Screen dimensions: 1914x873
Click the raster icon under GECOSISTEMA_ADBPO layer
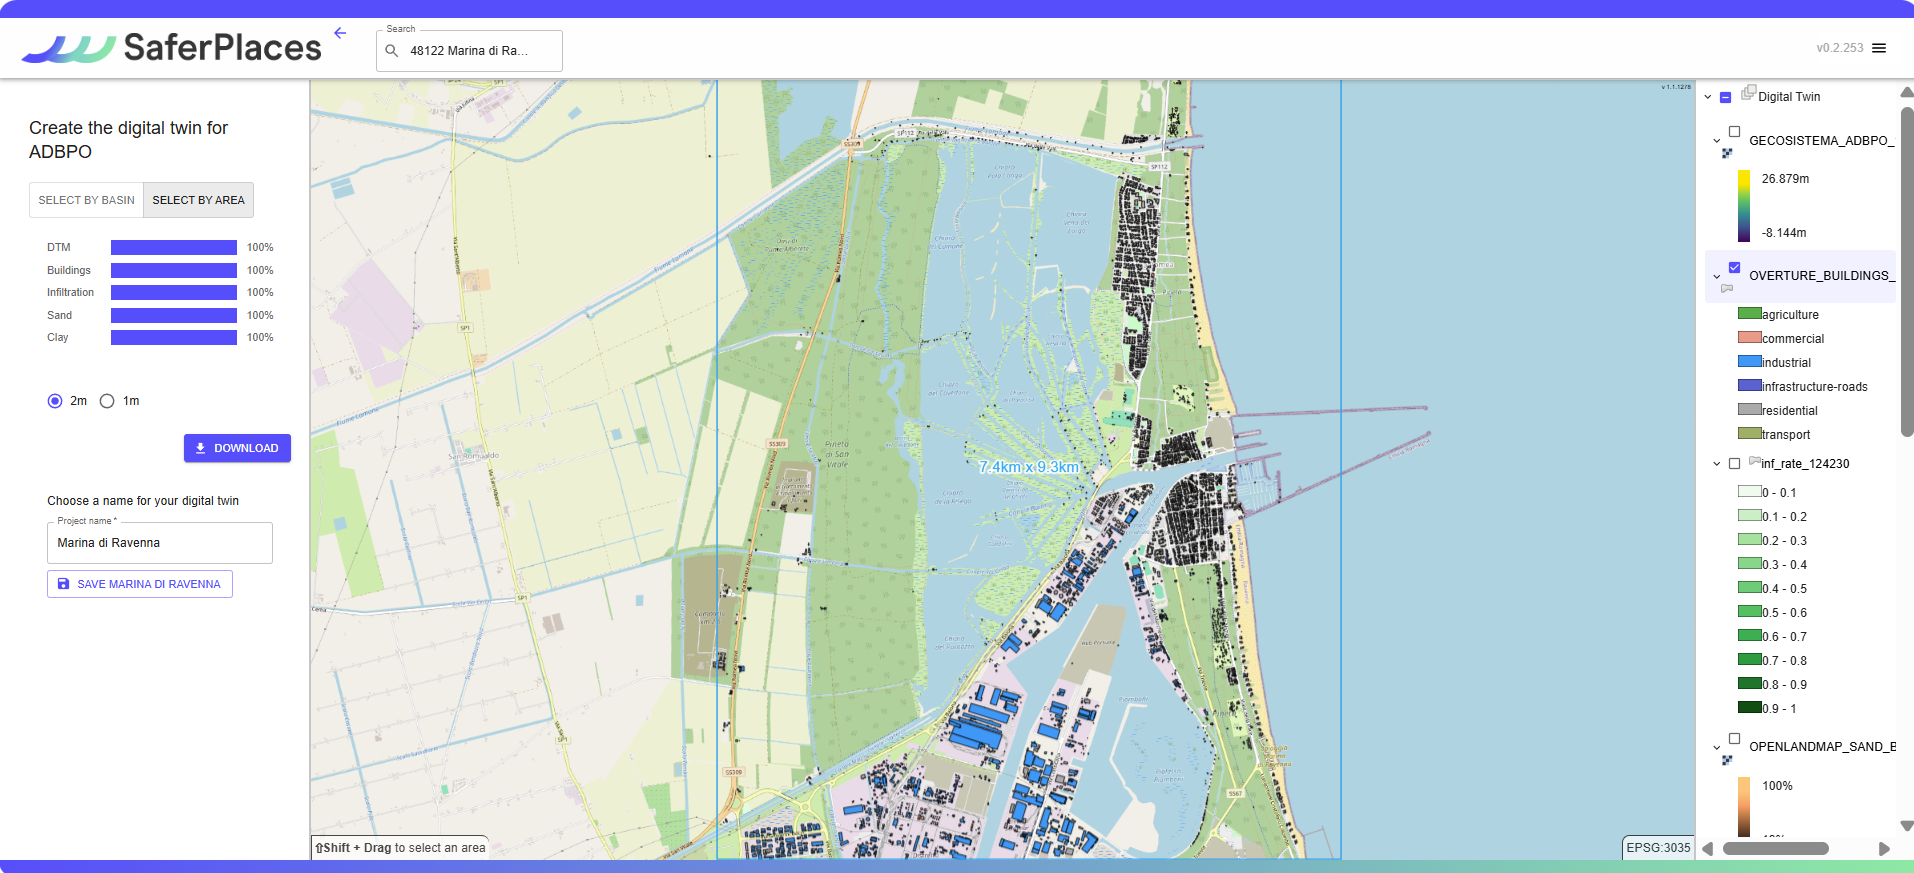click(x=1727, y=153)
